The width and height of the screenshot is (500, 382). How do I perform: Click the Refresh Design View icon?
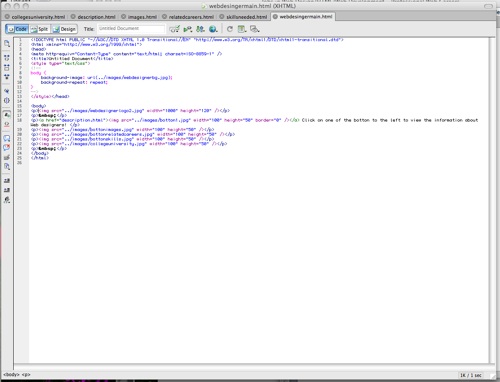point(230,29)
